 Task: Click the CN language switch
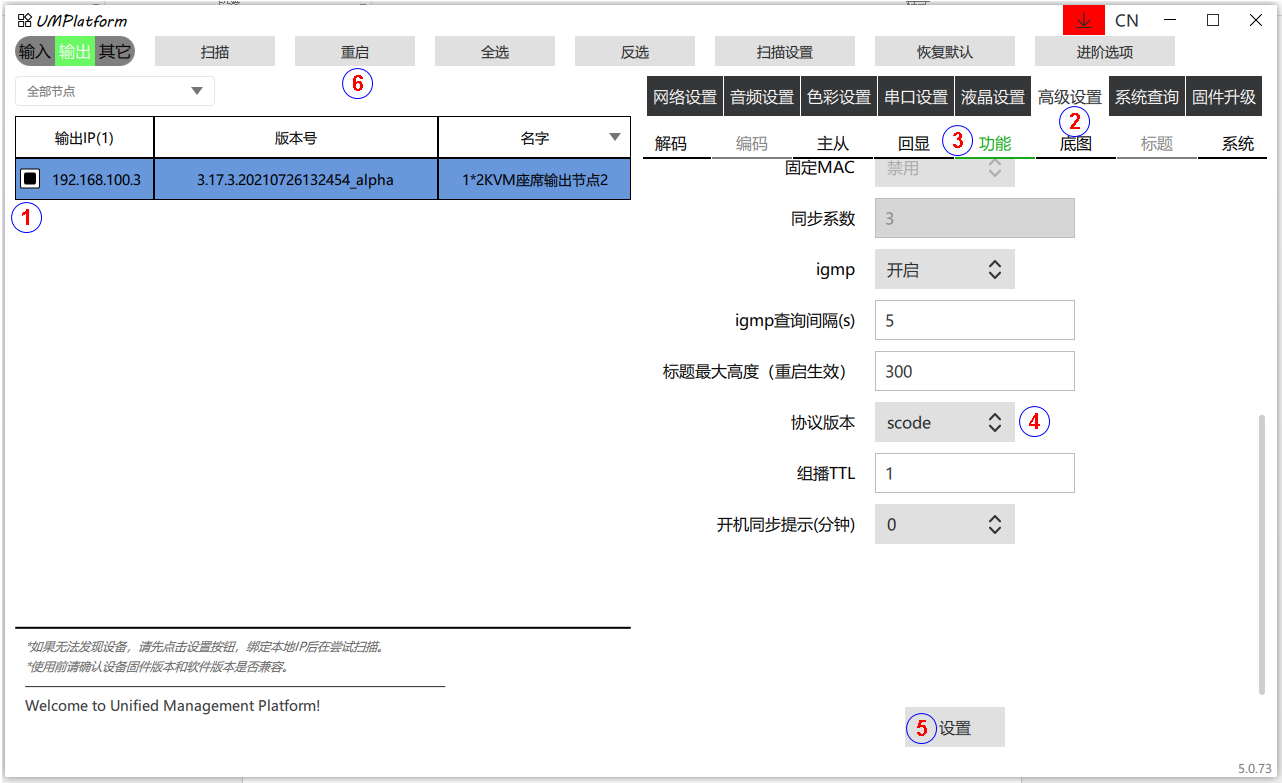tap(1126, 20)
